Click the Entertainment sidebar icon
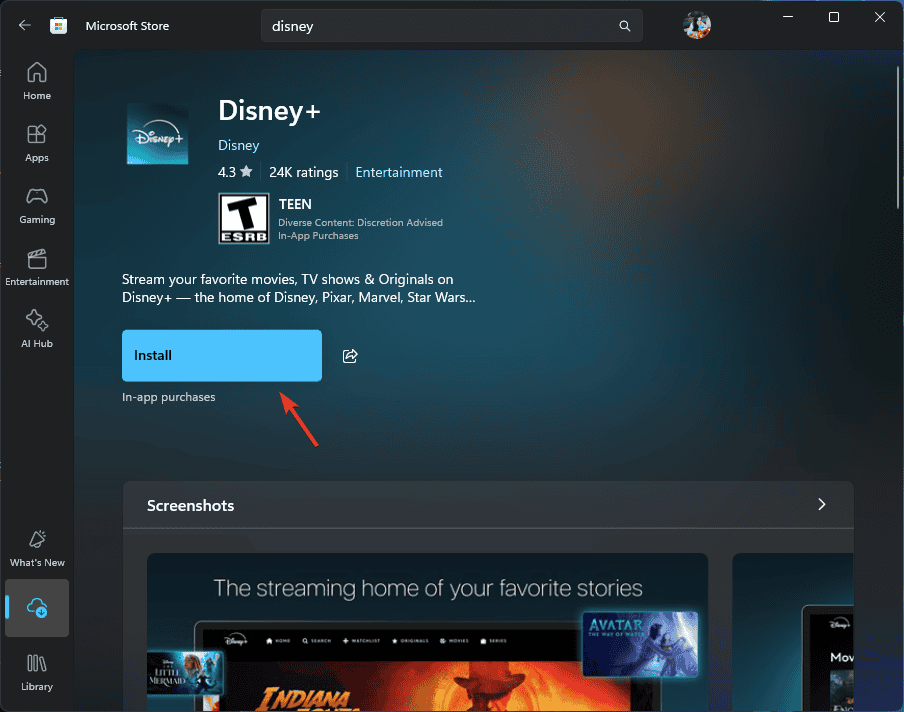The height and width of the screenshot is (712, 904). tap(36, 268)
